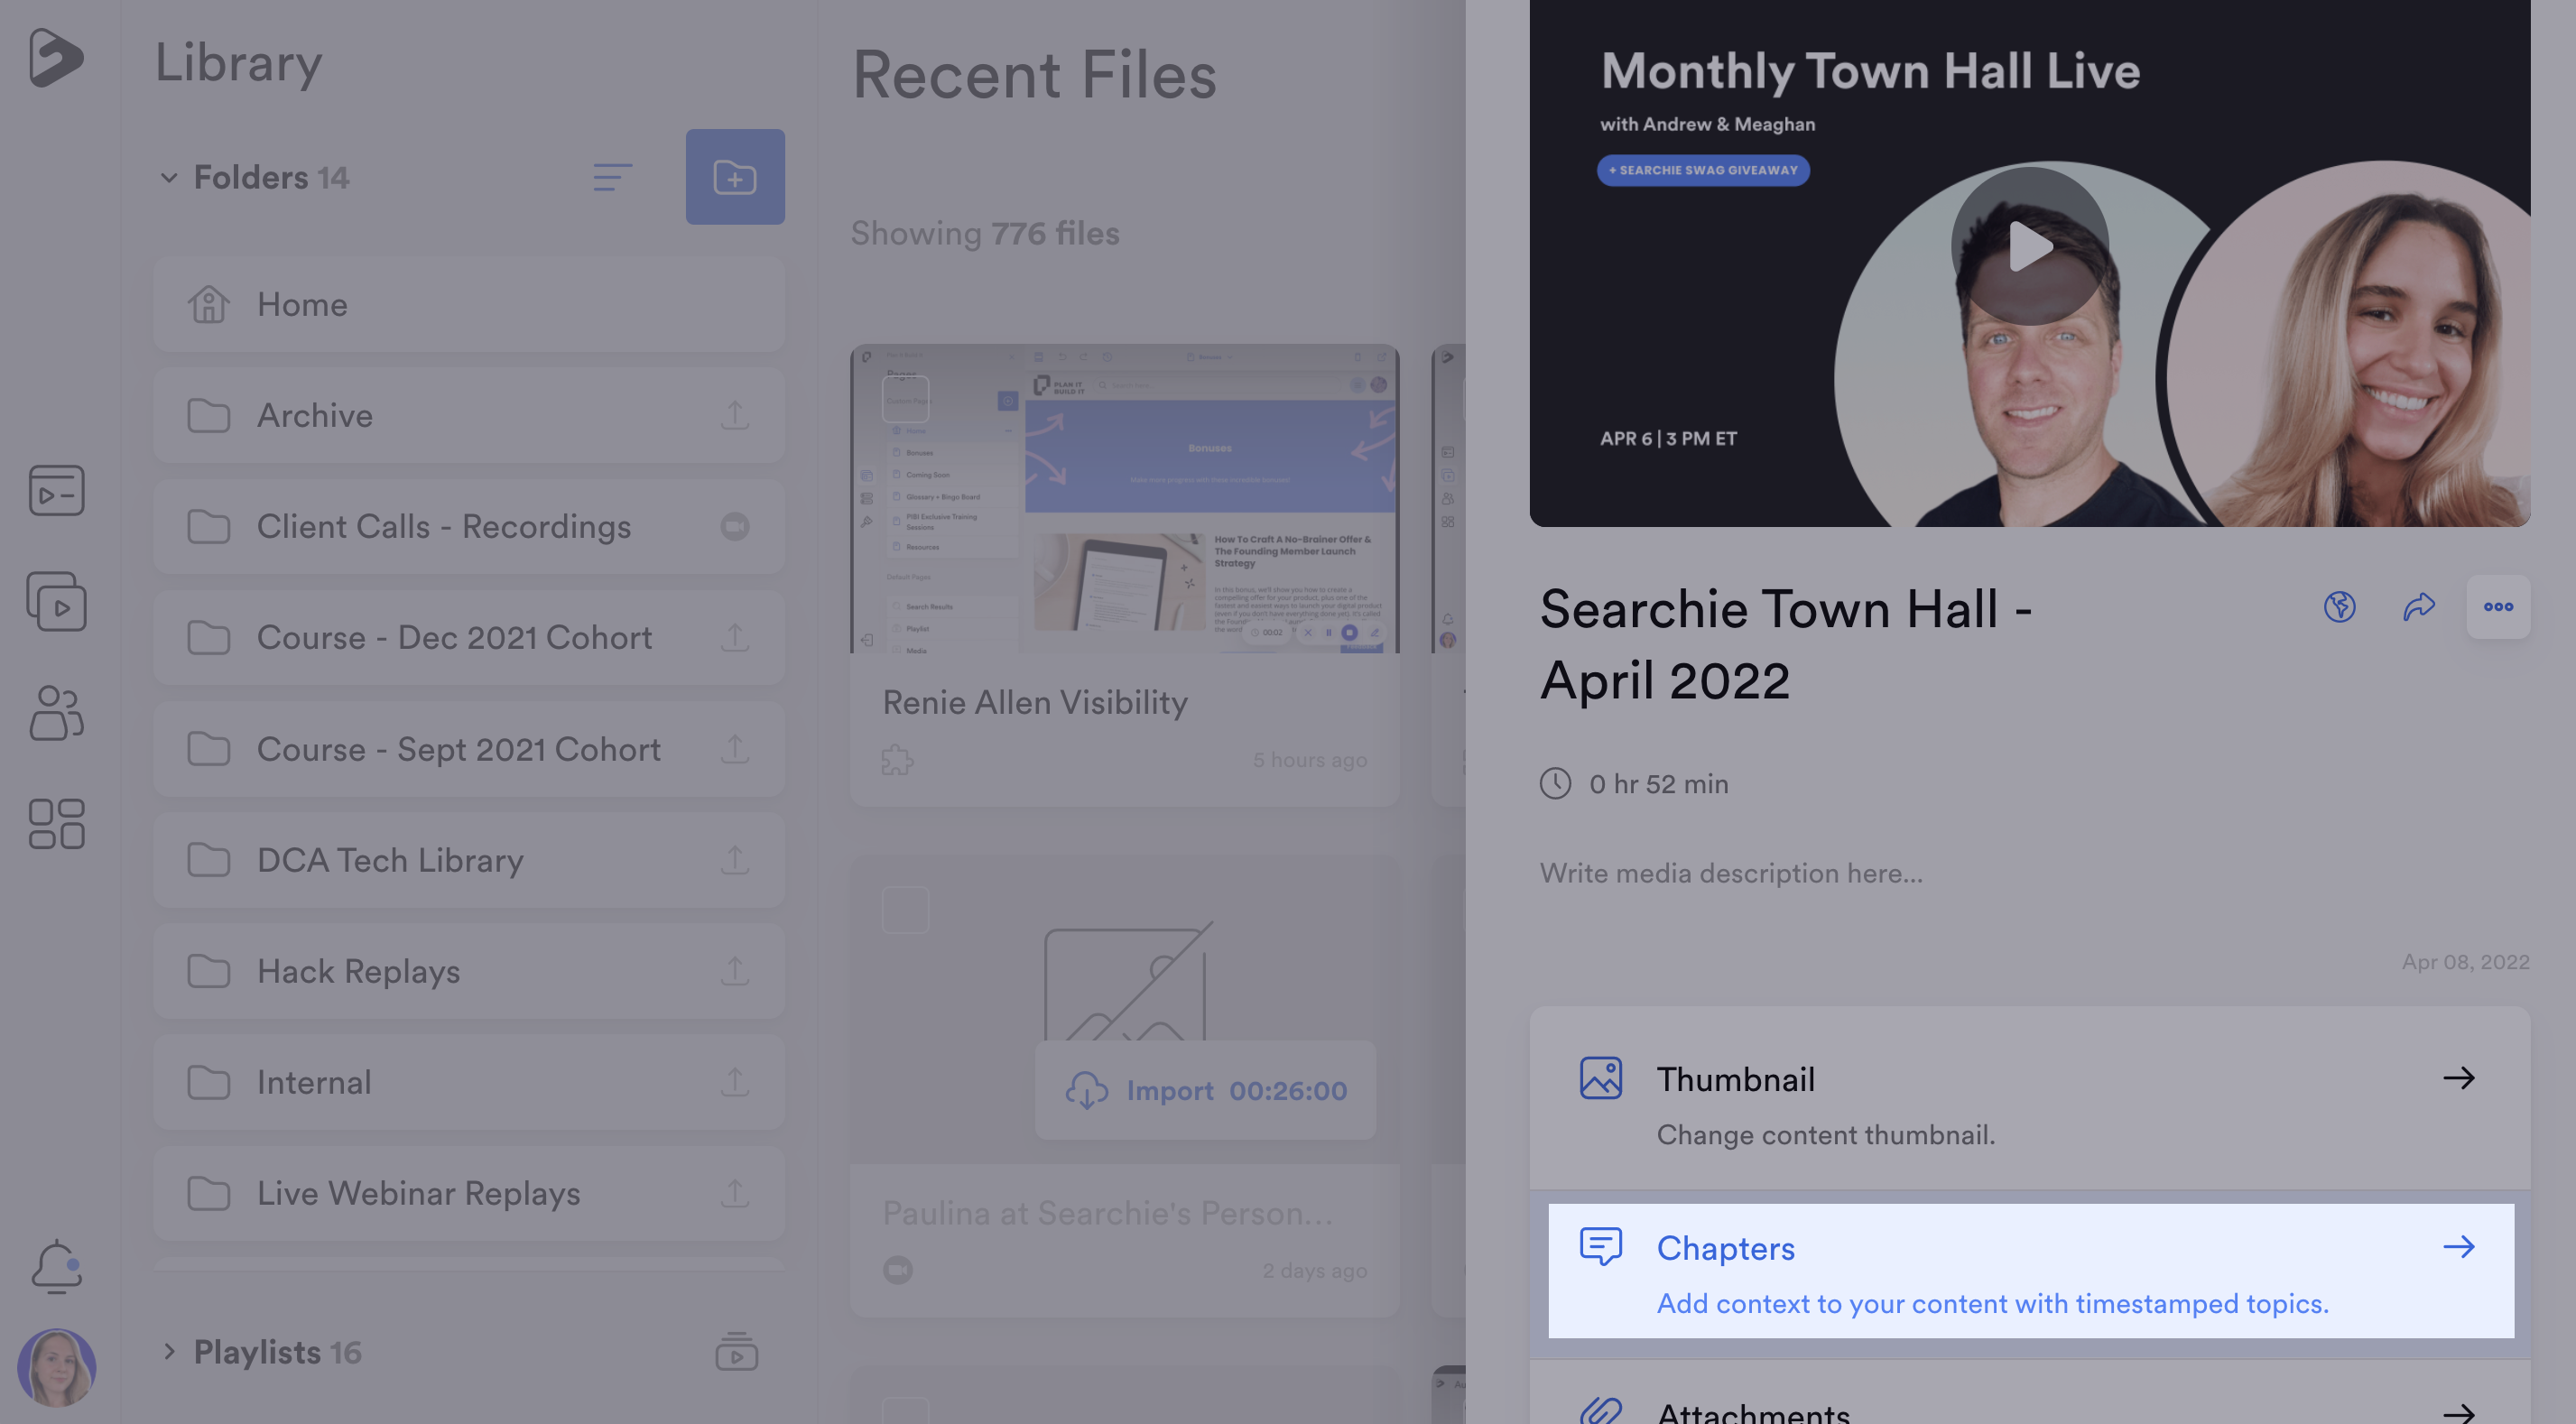The height and width of the screenshot is (1424, 2576).
Task: Click the upload icon on Archive folder
Action: pos(735,415)
